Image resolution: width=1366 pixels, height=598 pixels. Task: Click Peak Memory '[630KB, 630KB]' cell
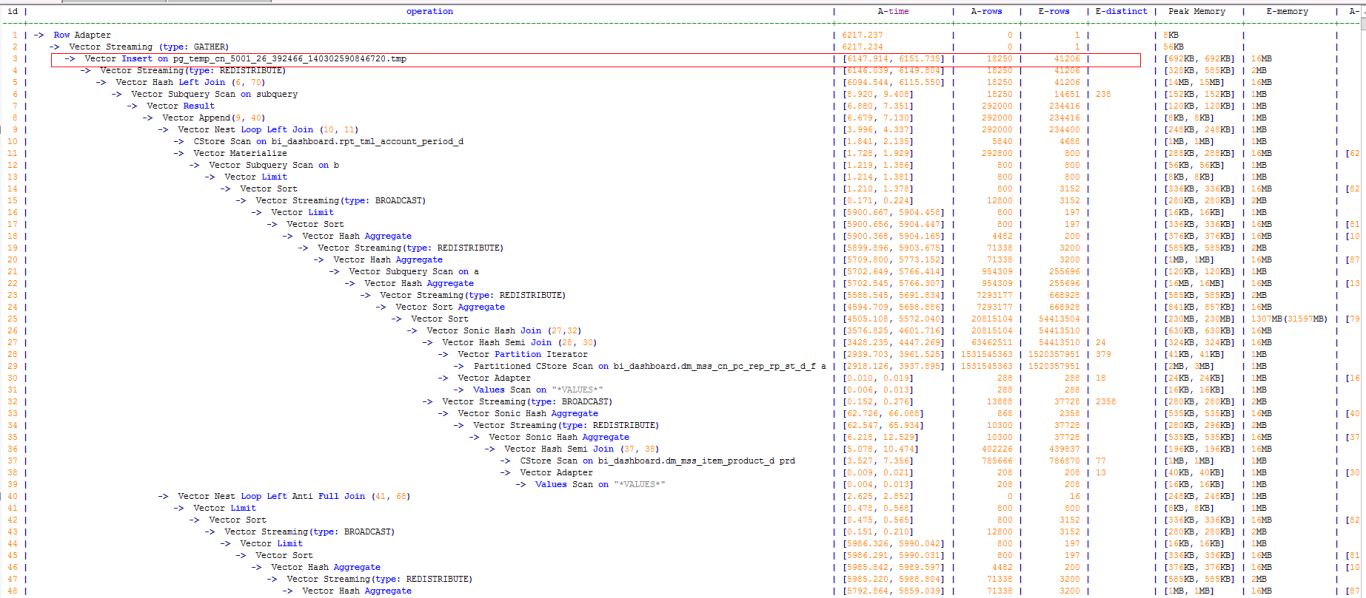(1200, 330)
